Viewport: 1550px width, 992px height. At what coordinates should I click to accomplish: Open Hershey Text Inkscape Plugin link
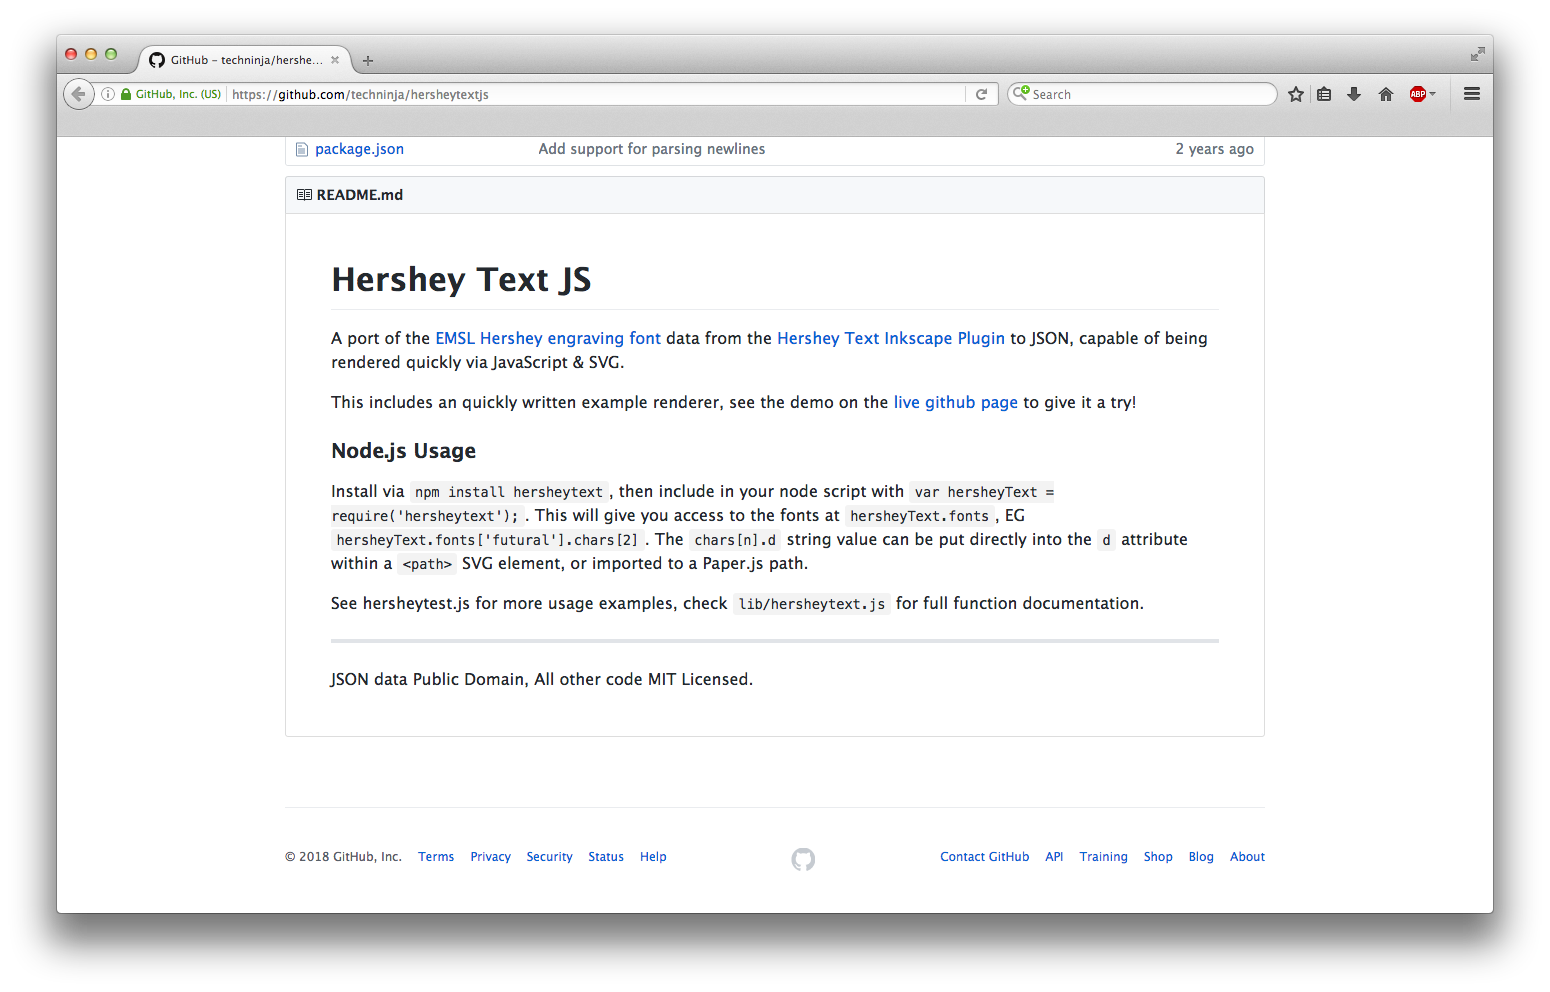tap(890, 338)
